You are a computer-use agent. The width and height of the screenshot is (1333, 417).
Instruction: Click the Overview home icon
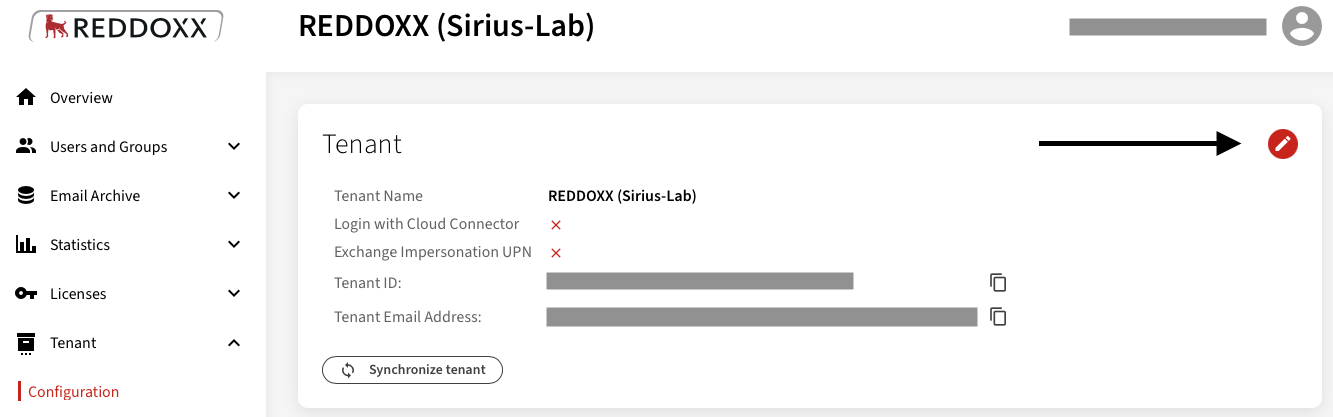tap(26, 97)
